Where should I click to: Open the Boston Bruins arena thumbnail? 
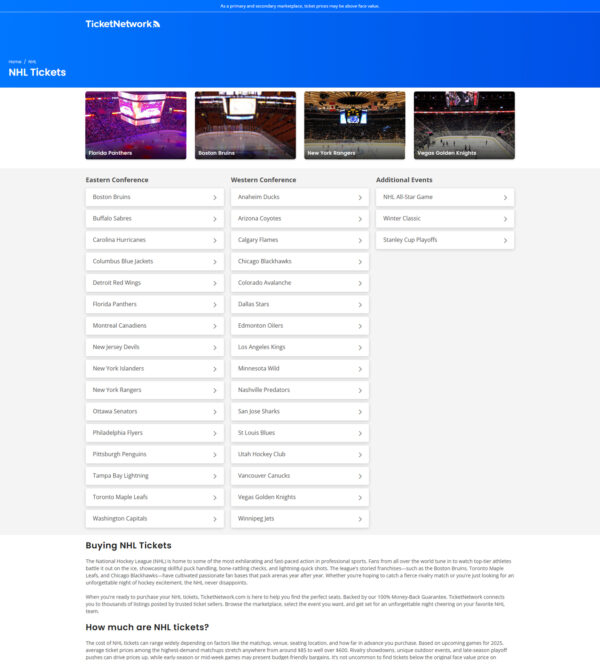pyautogui.click(x=245, y=125)
